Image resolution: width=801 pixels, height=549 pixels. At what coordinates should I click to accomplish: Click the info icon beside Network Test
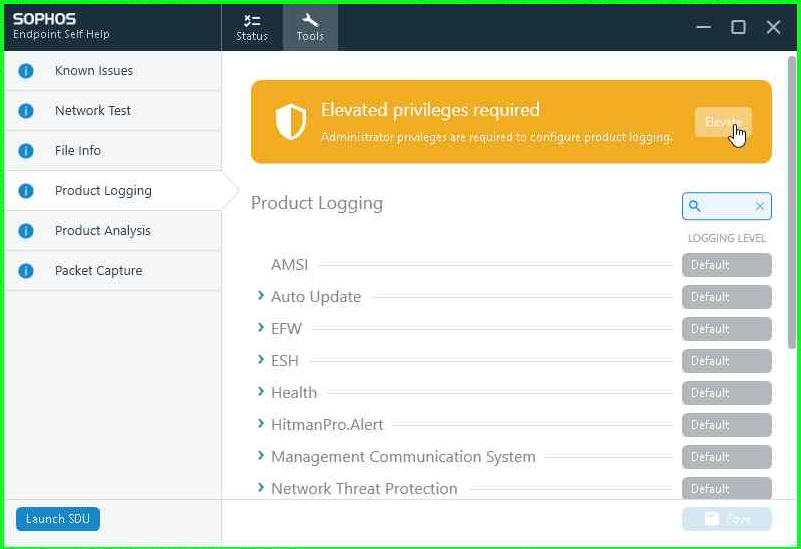click(26, 111)
